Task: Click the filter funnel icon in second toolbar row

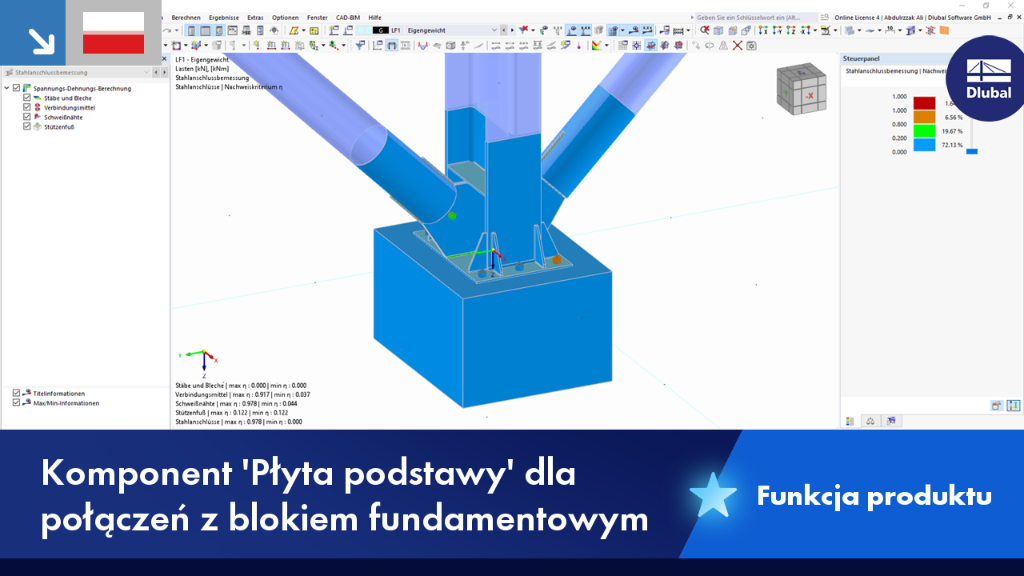Action: pyautogui.click(x=360, y=46)
